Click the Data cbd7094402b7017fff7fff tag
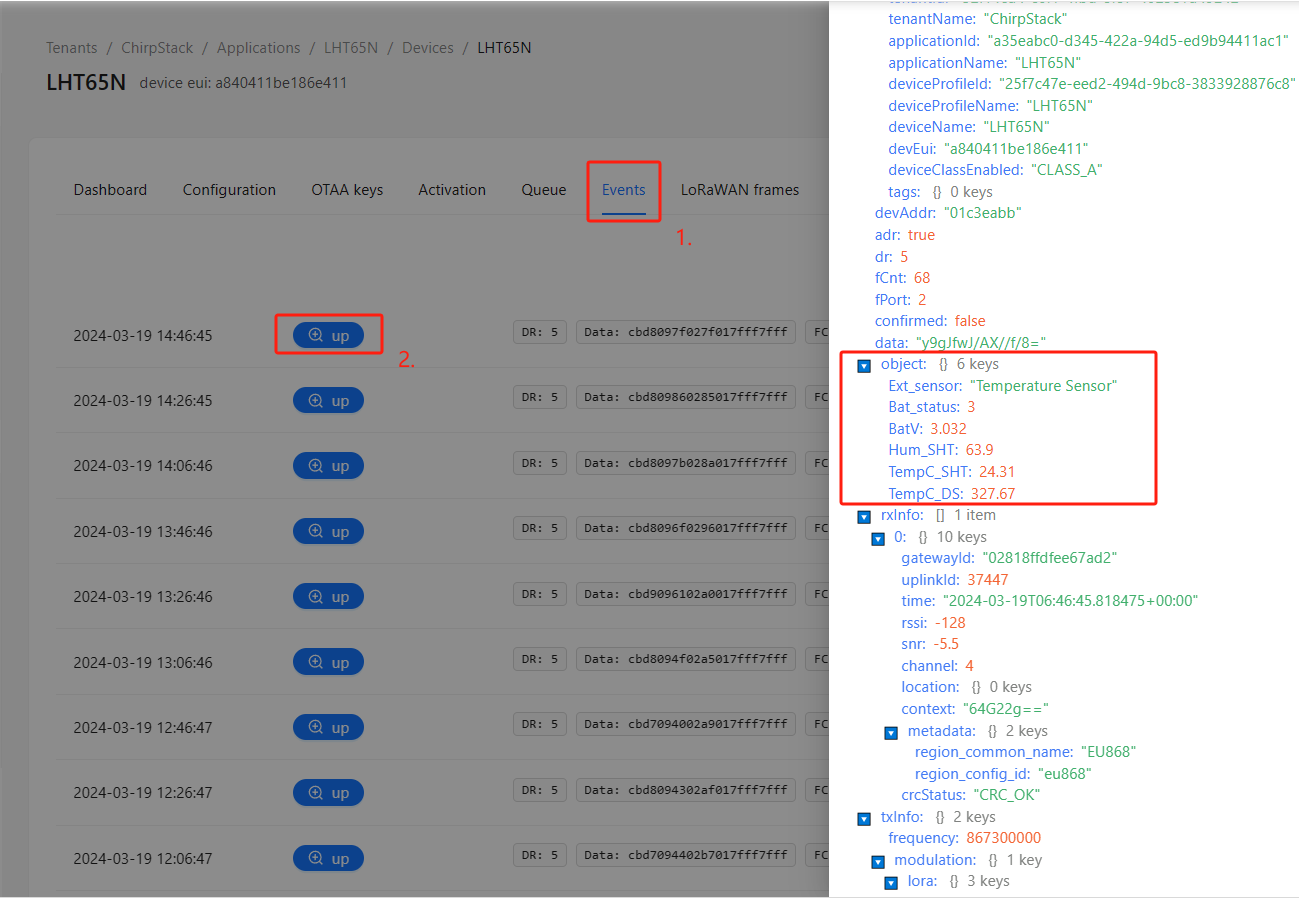The image size is (1299, 898). [x=686, y=856]
